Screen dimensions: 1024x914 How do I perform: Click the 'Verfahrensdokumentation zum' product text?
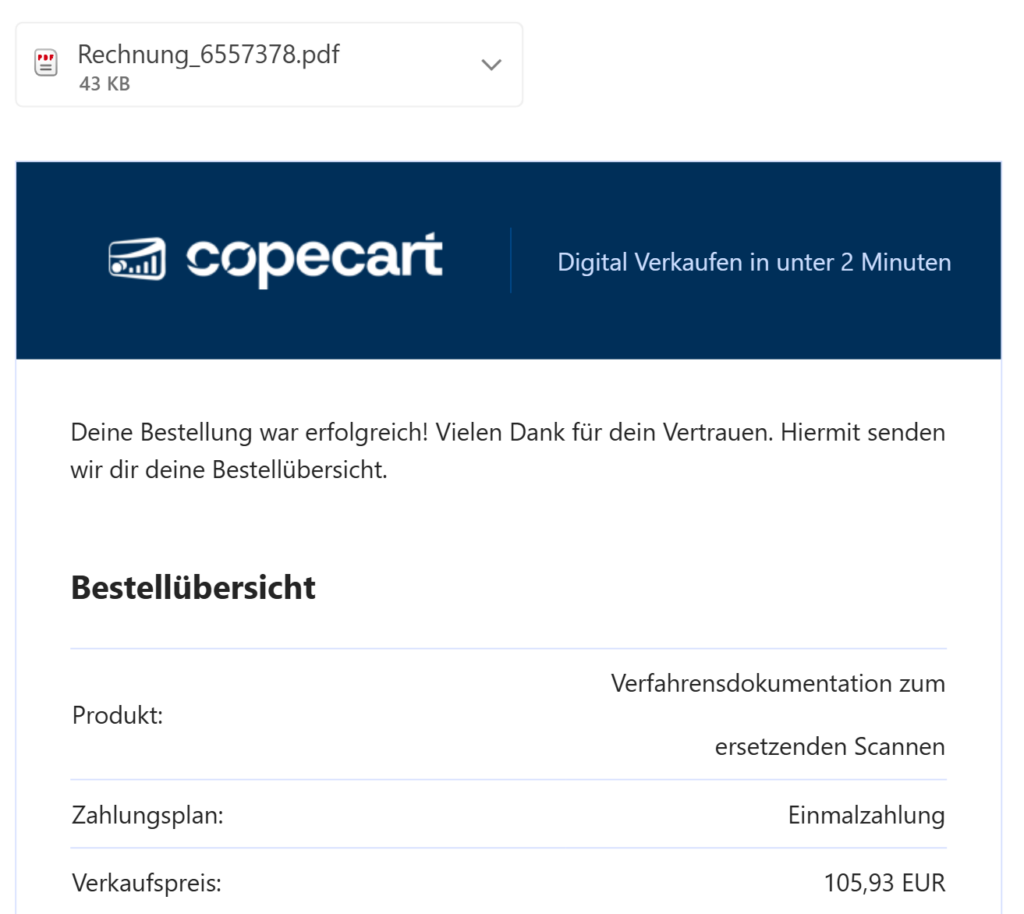coord(777,684)
